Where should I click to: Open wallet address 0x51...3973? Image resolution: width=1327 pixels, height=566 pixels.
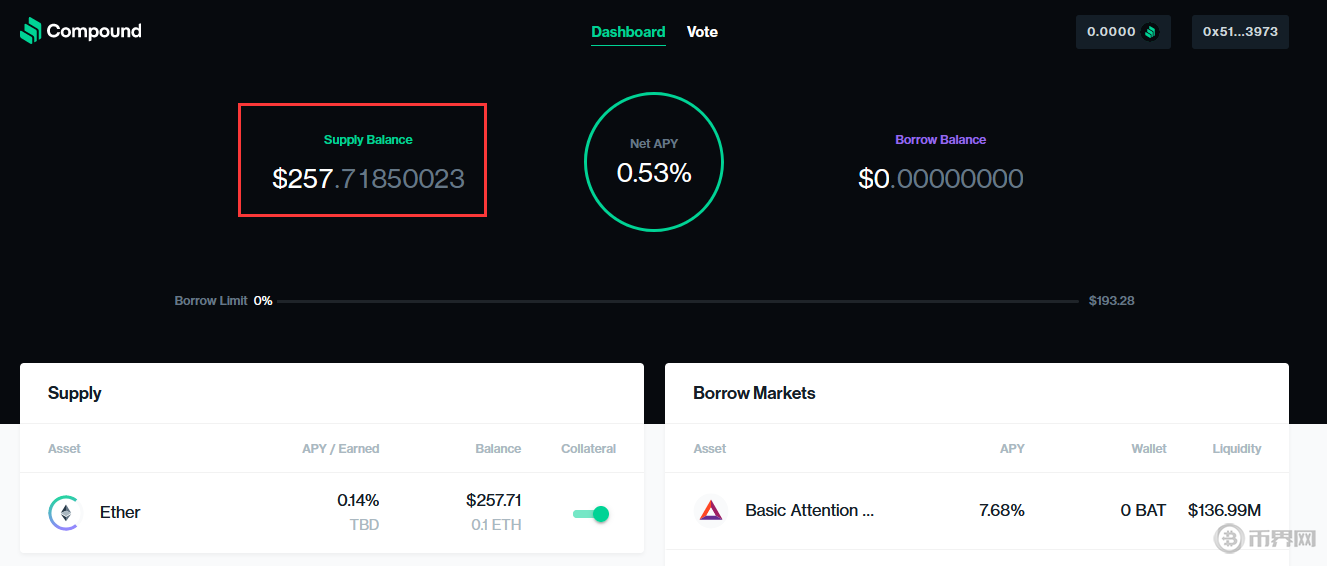click(1240, 32)
